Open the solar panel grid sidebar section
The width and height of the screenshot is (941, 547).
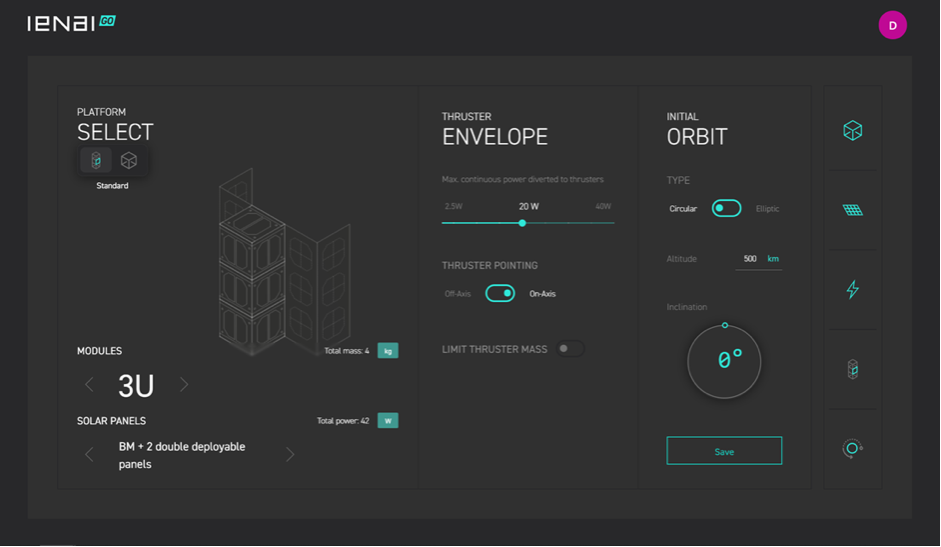852,210
